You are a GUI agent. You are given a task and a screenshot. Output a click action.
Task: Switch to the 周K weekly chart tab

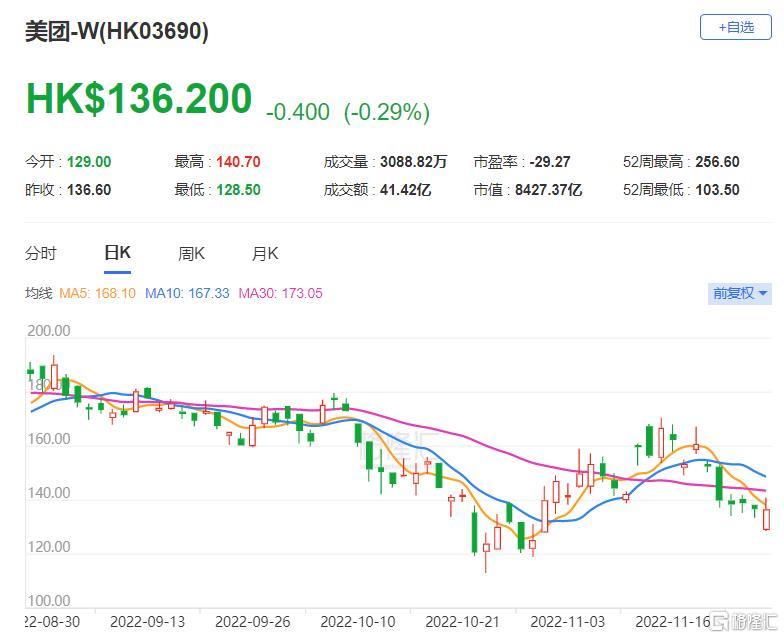click(x=191, y=254)
